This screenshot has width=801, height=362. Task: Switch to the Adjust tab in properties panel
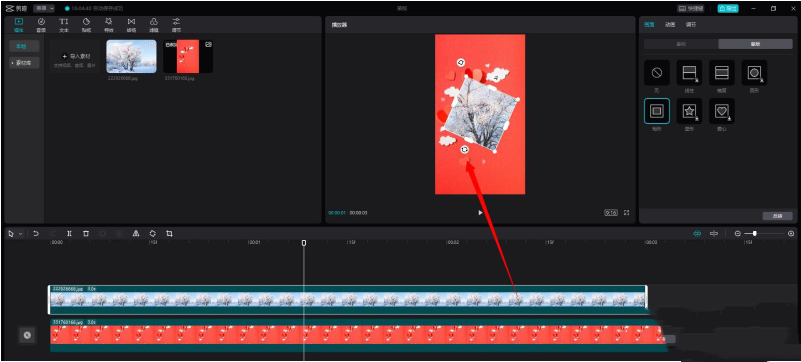click(691, 25)
